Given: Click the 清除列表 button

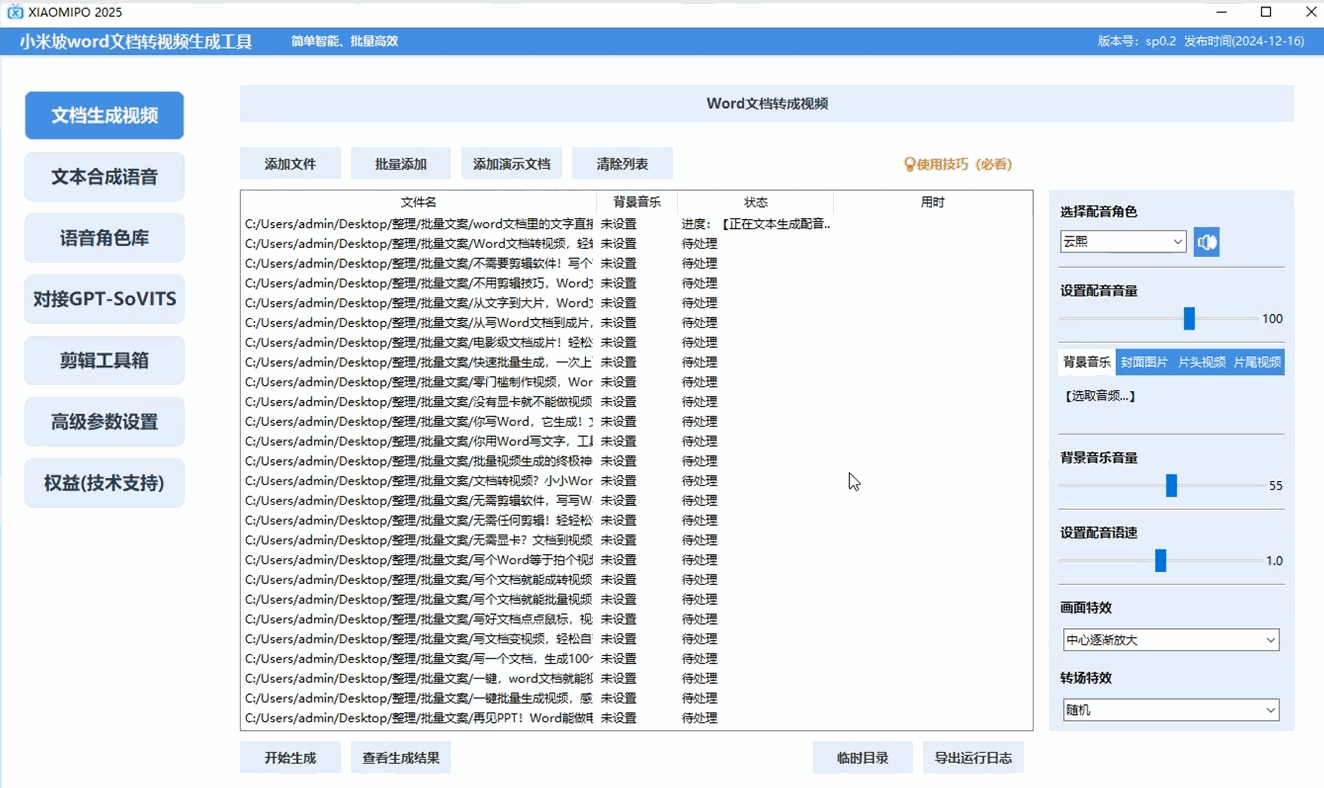Looking at the screenshot, I should tap(622, 164).
